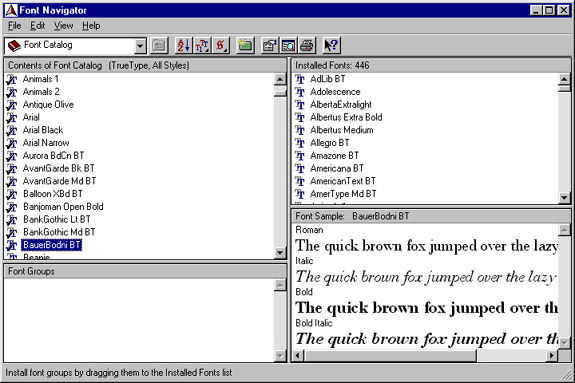The height and width of the screenshot is (383, 575).
Task: Click the checked font icon beside BankGothic Lt BT
Action: (x=12, y=220)
